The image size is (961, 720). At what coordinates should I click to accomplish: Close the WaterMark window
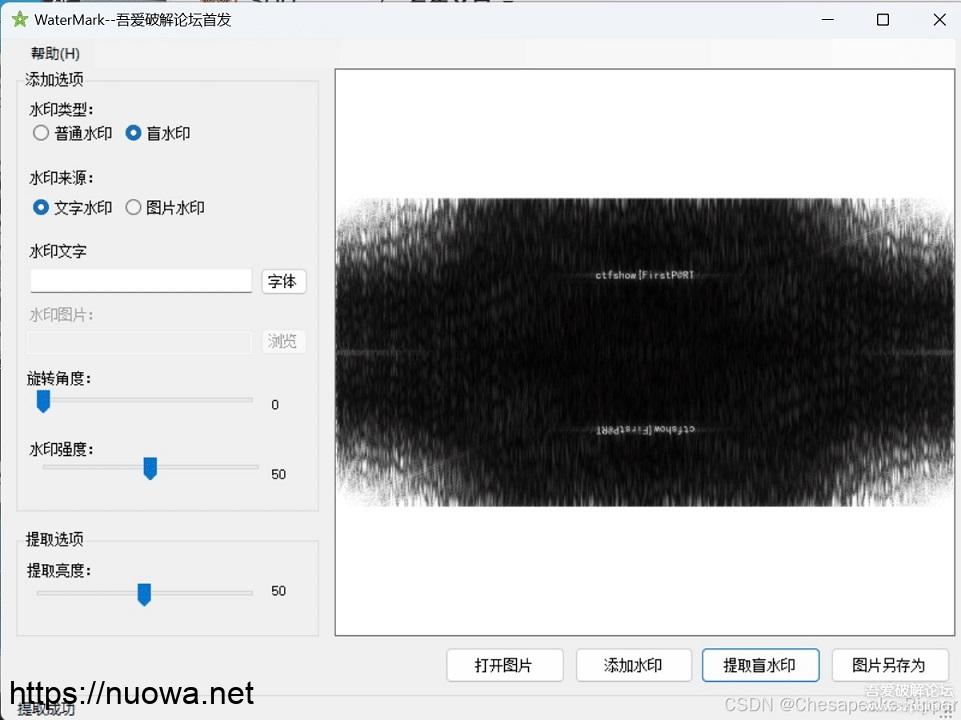point(939,20)
